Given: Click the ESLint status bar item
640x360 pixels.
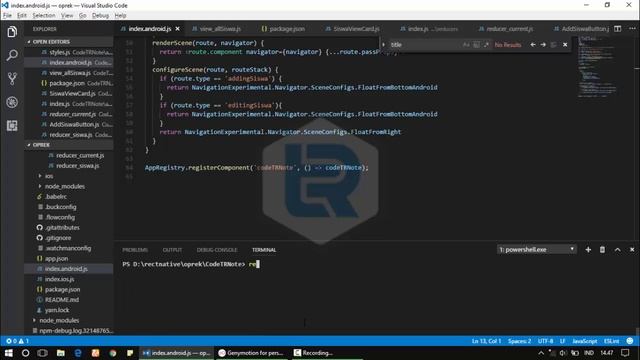Looking at the screenshot, I should click(x=611, y=341).
